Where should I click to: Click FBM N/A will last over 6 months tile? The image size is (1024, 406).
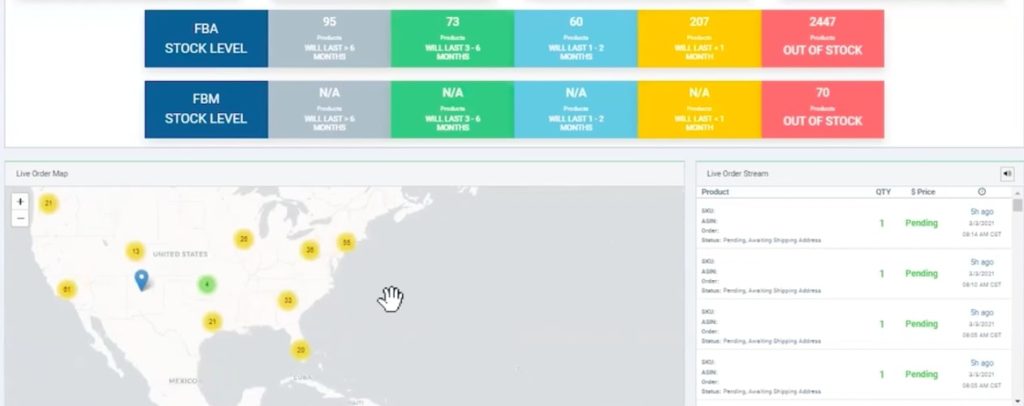329,110
